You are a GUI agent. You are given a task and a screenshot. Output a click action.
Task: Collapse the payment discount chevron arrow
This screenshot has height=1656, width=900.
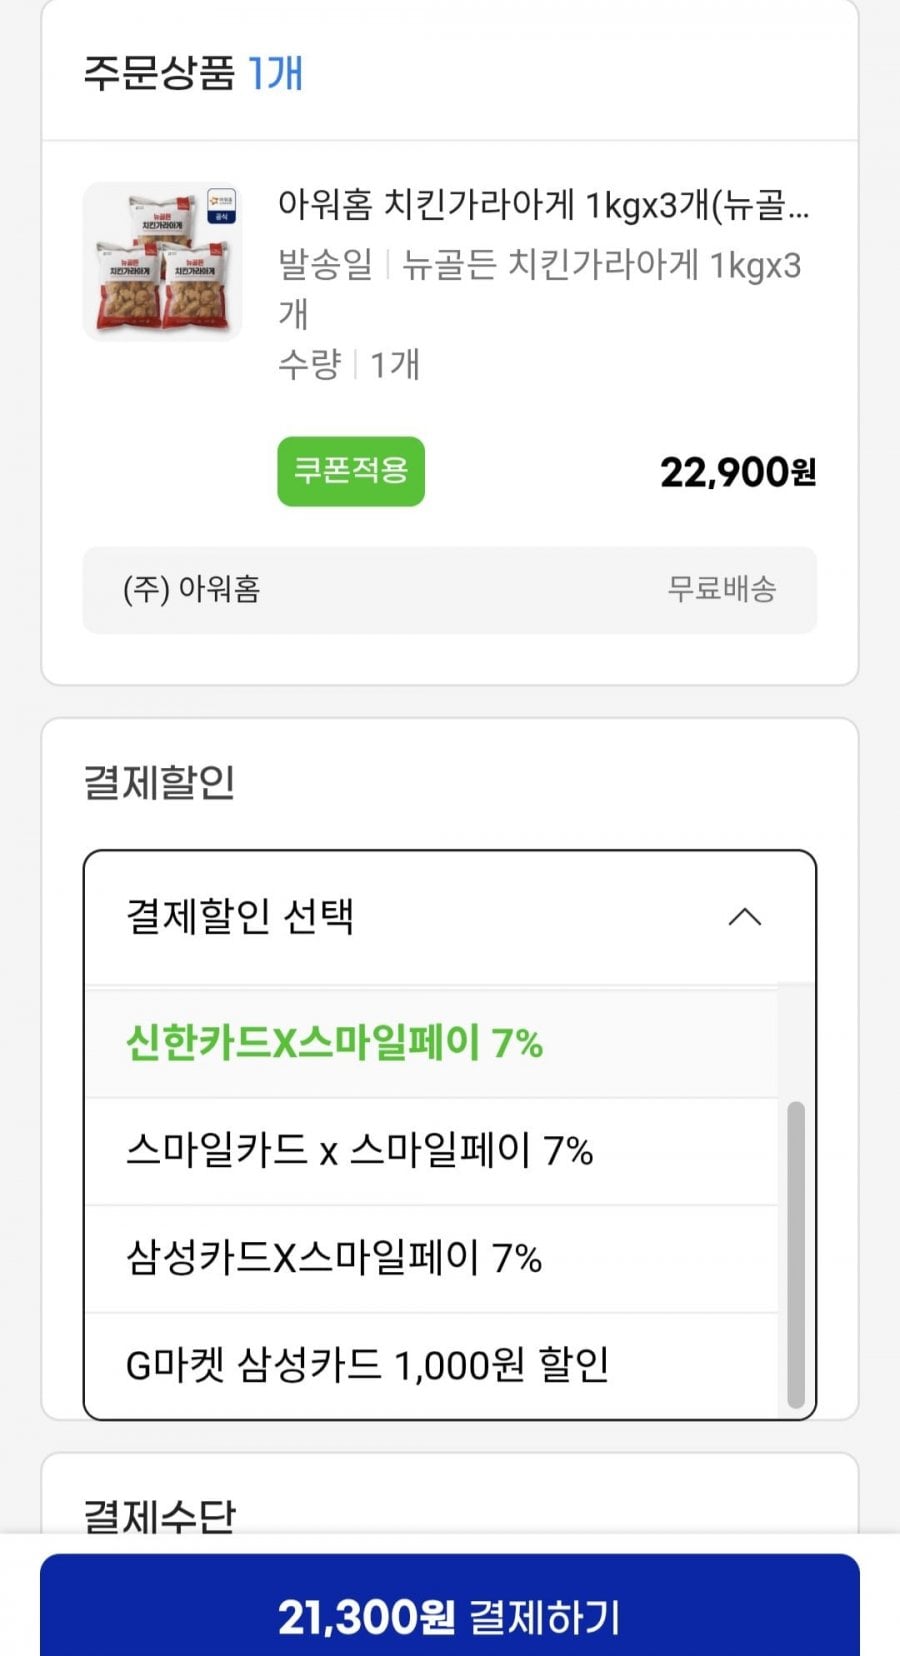tap(745, 917)
